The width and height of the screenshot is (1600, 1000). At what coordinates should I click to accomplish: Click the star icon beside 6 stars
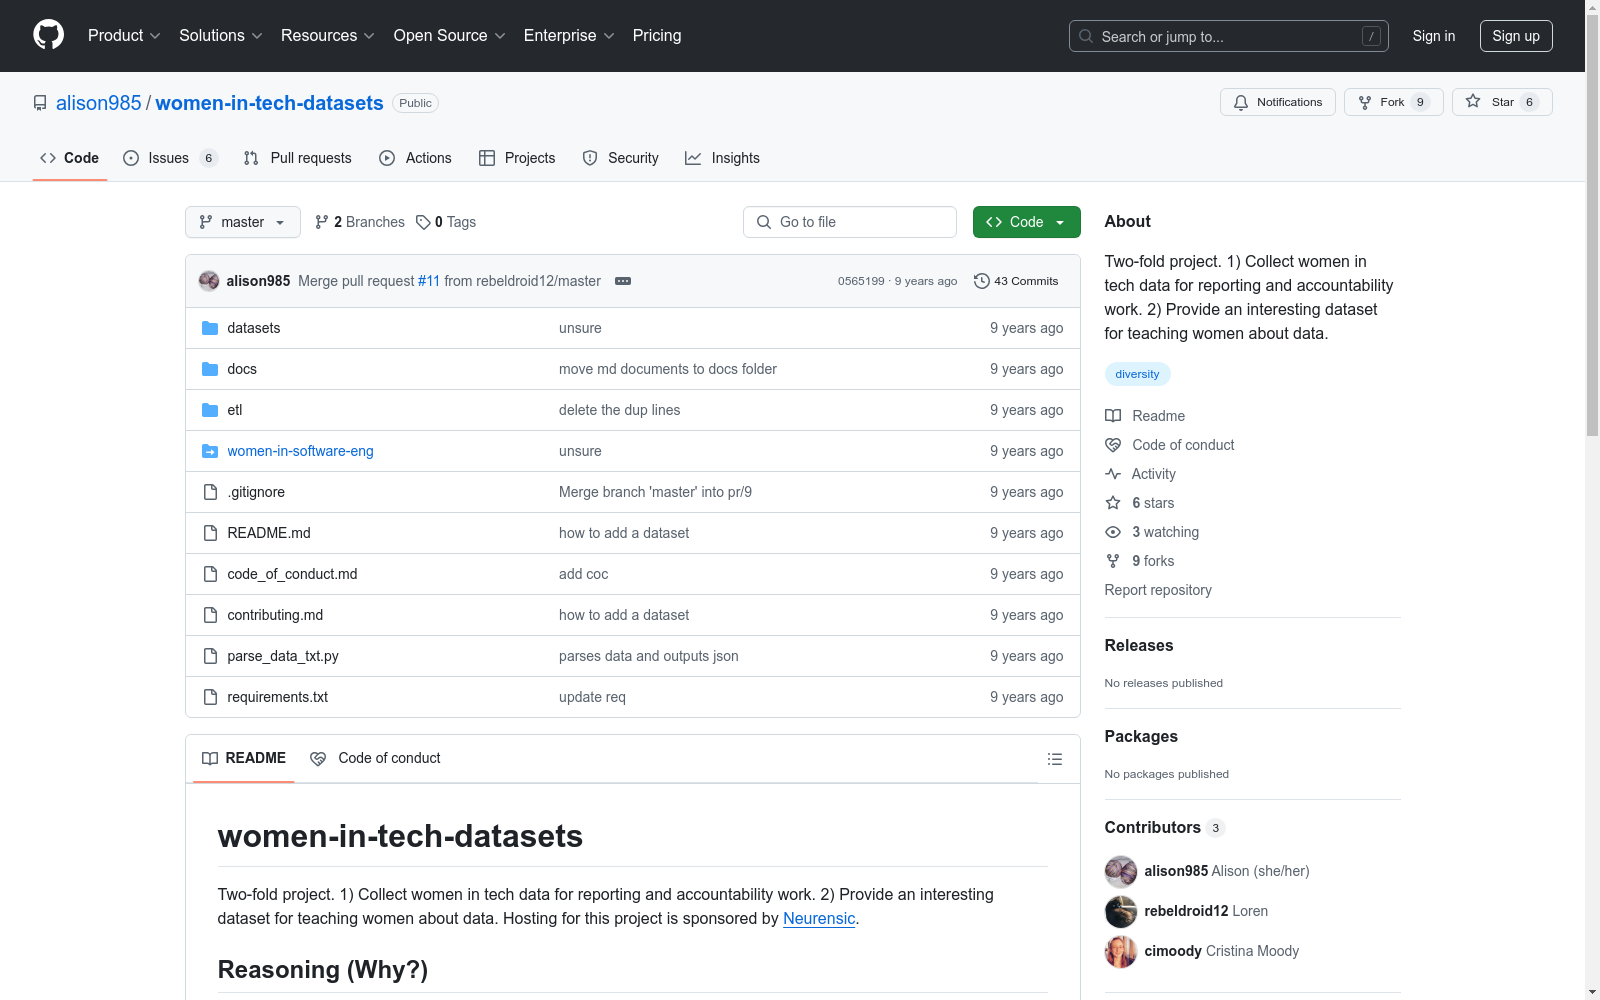[x=1113, y=503]
